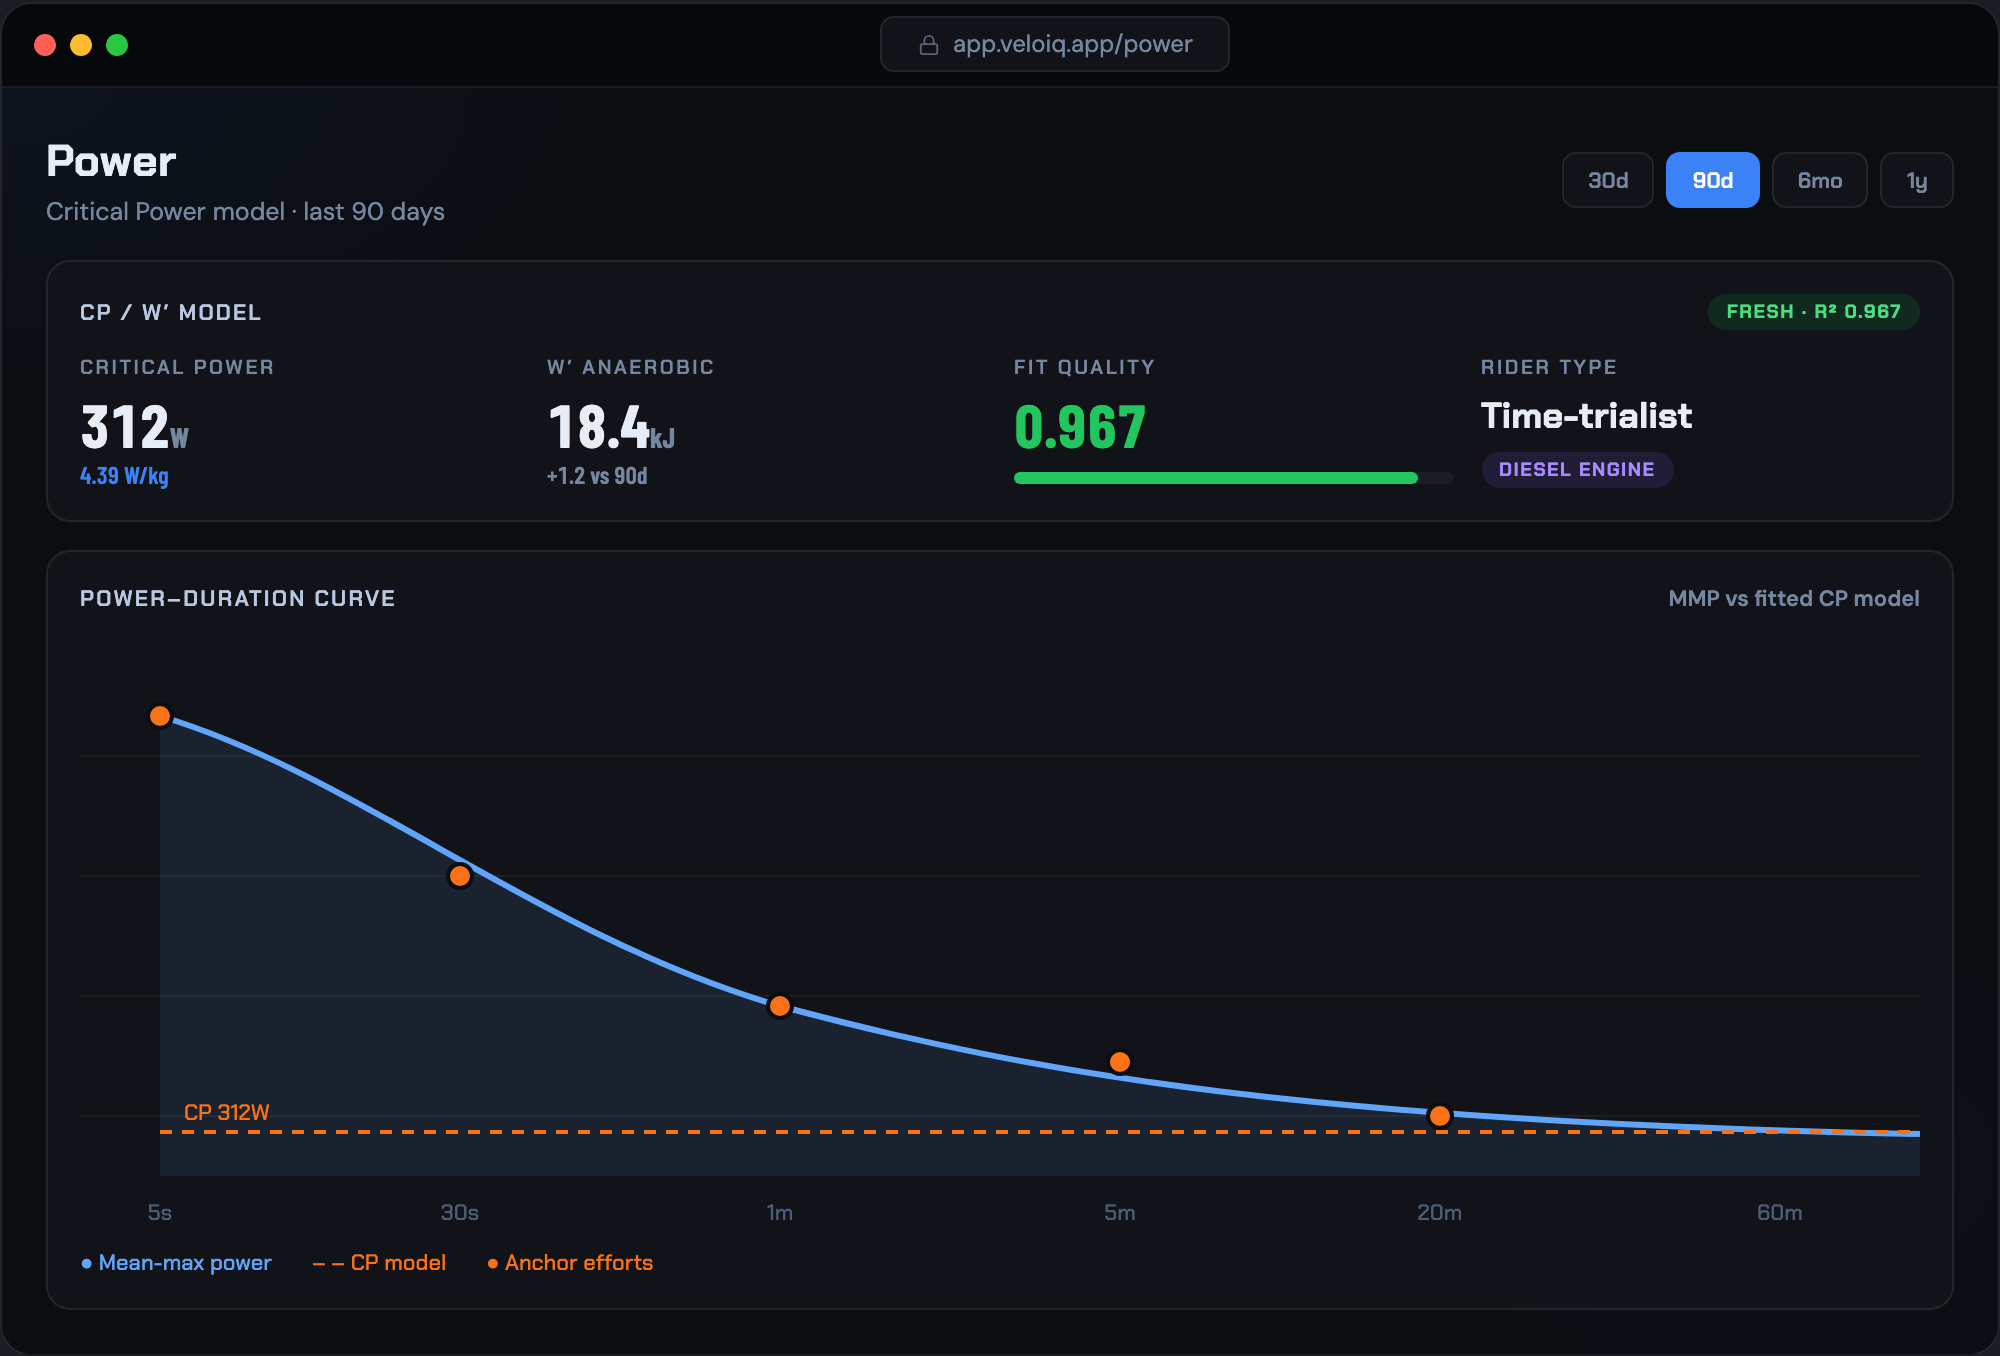
Task: Click the 30s anchor effort point
Action: point(460,876)
